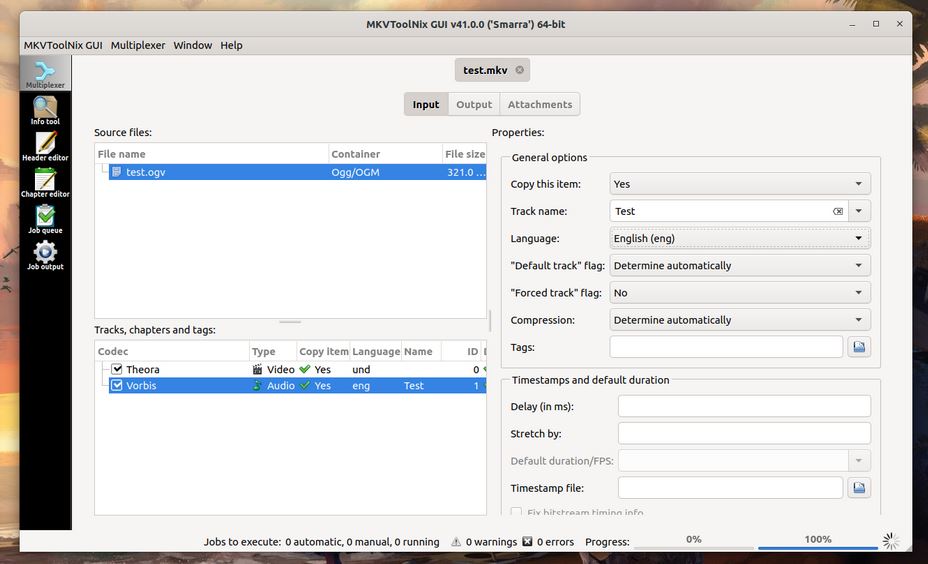Open the Job output view

pos(45,255)
